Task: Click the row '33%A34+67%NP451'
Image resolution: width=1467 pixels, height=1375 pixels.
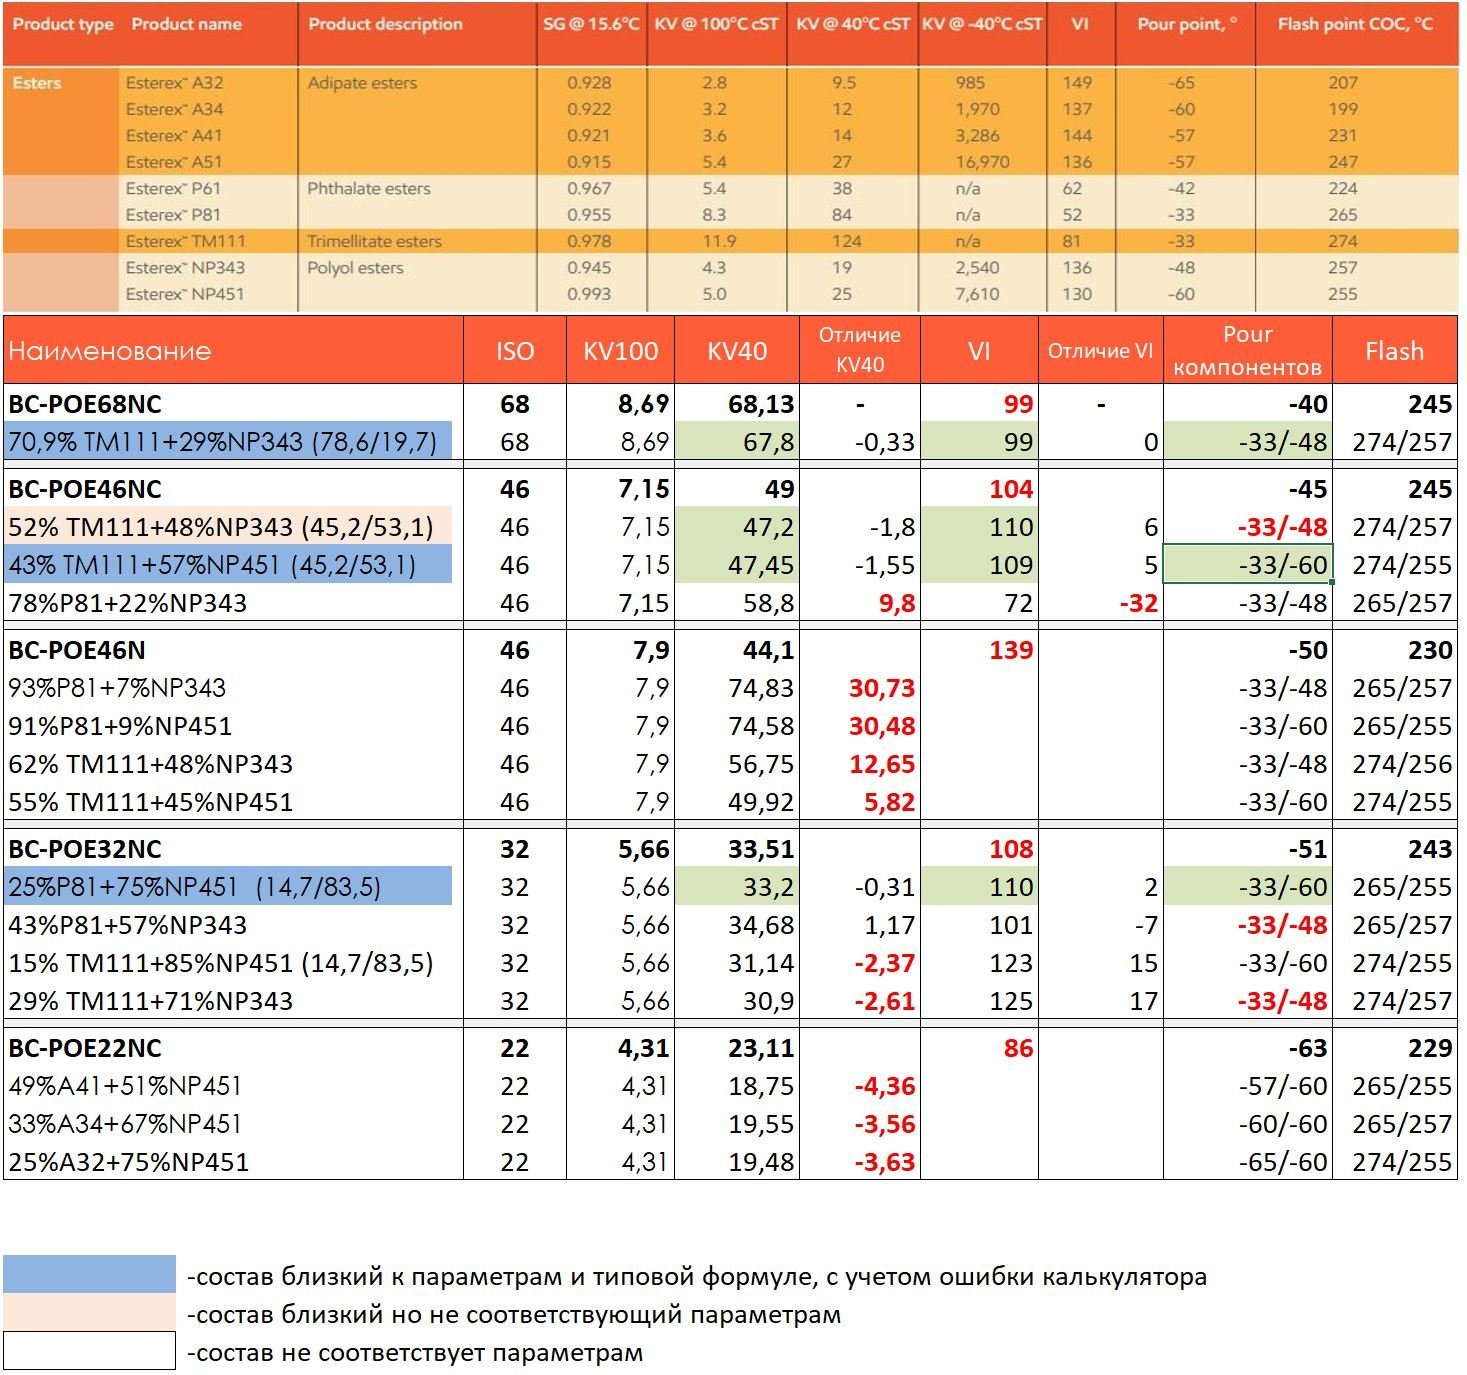Action: [125, 1124]
